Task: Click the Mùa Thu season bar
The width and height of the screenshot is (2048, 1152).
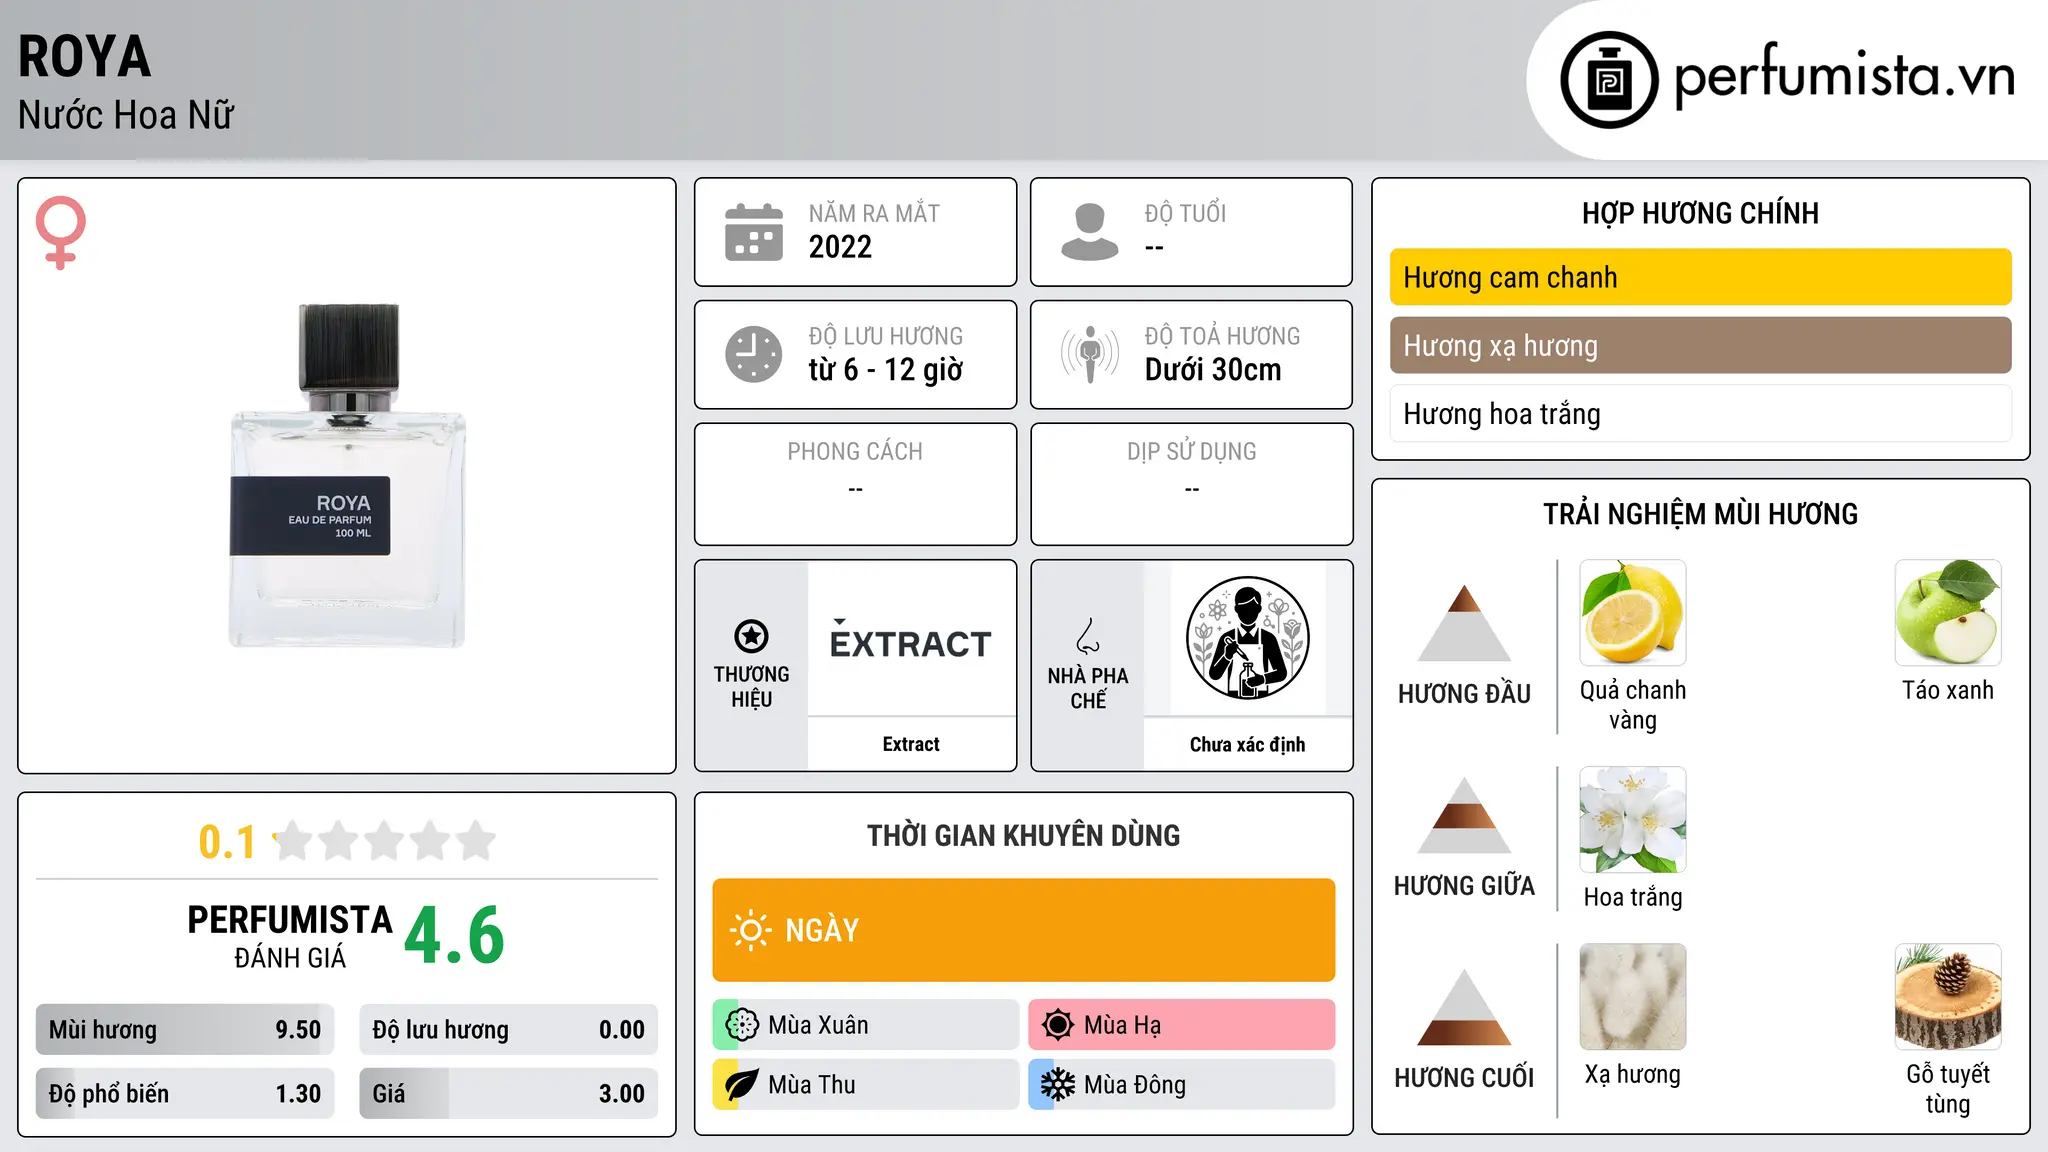Action: coord(866,1085)
